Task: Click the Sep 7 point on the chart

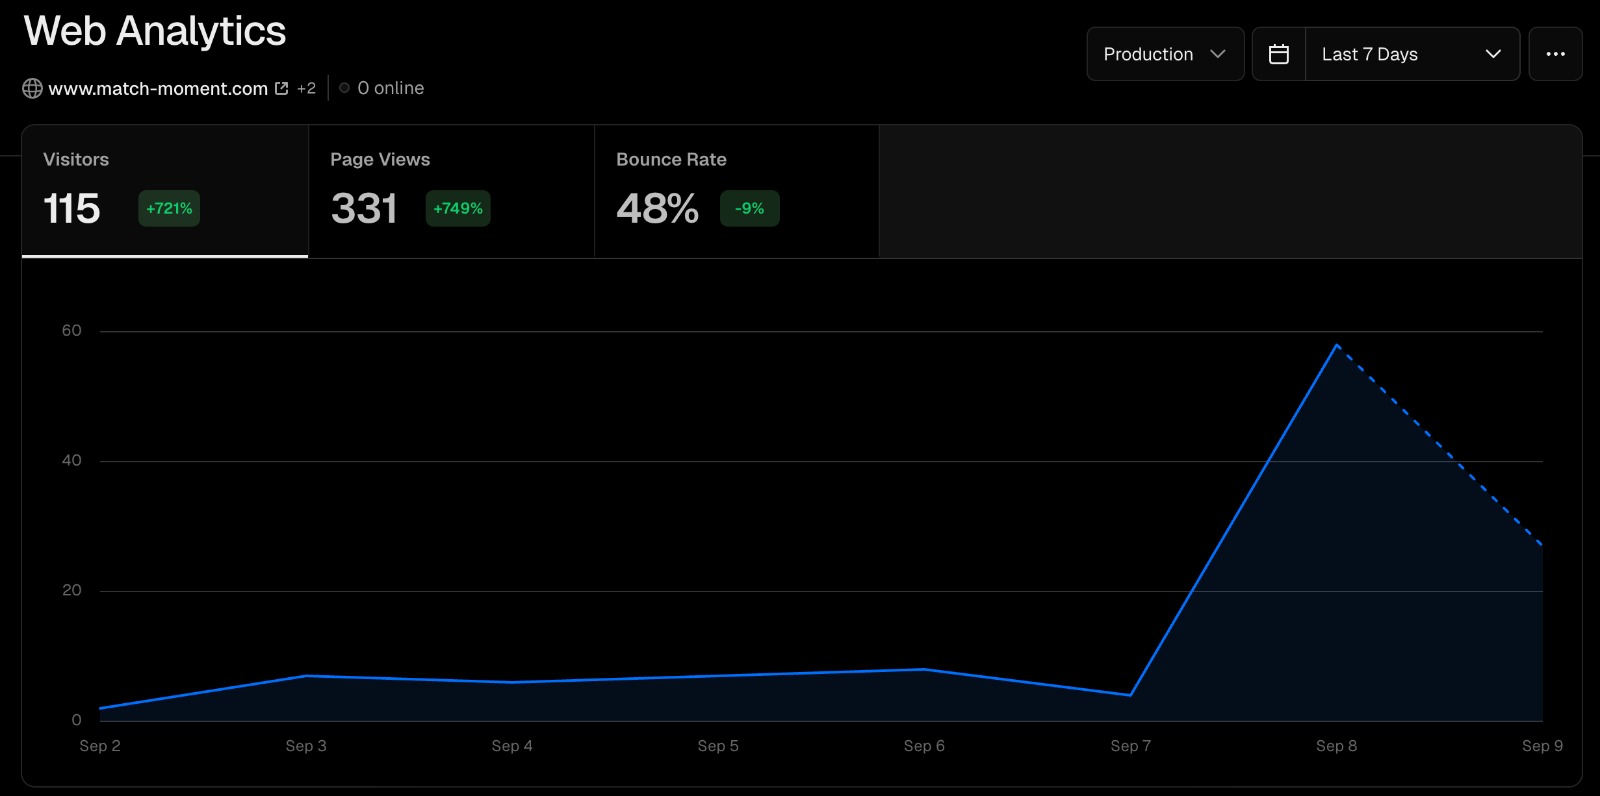Action: [1130, 695]
